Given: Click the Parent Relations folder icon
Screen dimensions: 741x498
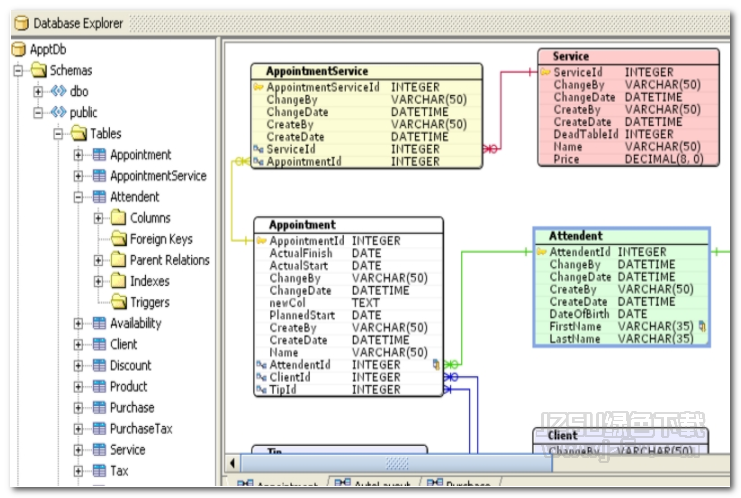Looking at the screenshot, I should pyautogui.click(x=119, y=260).
